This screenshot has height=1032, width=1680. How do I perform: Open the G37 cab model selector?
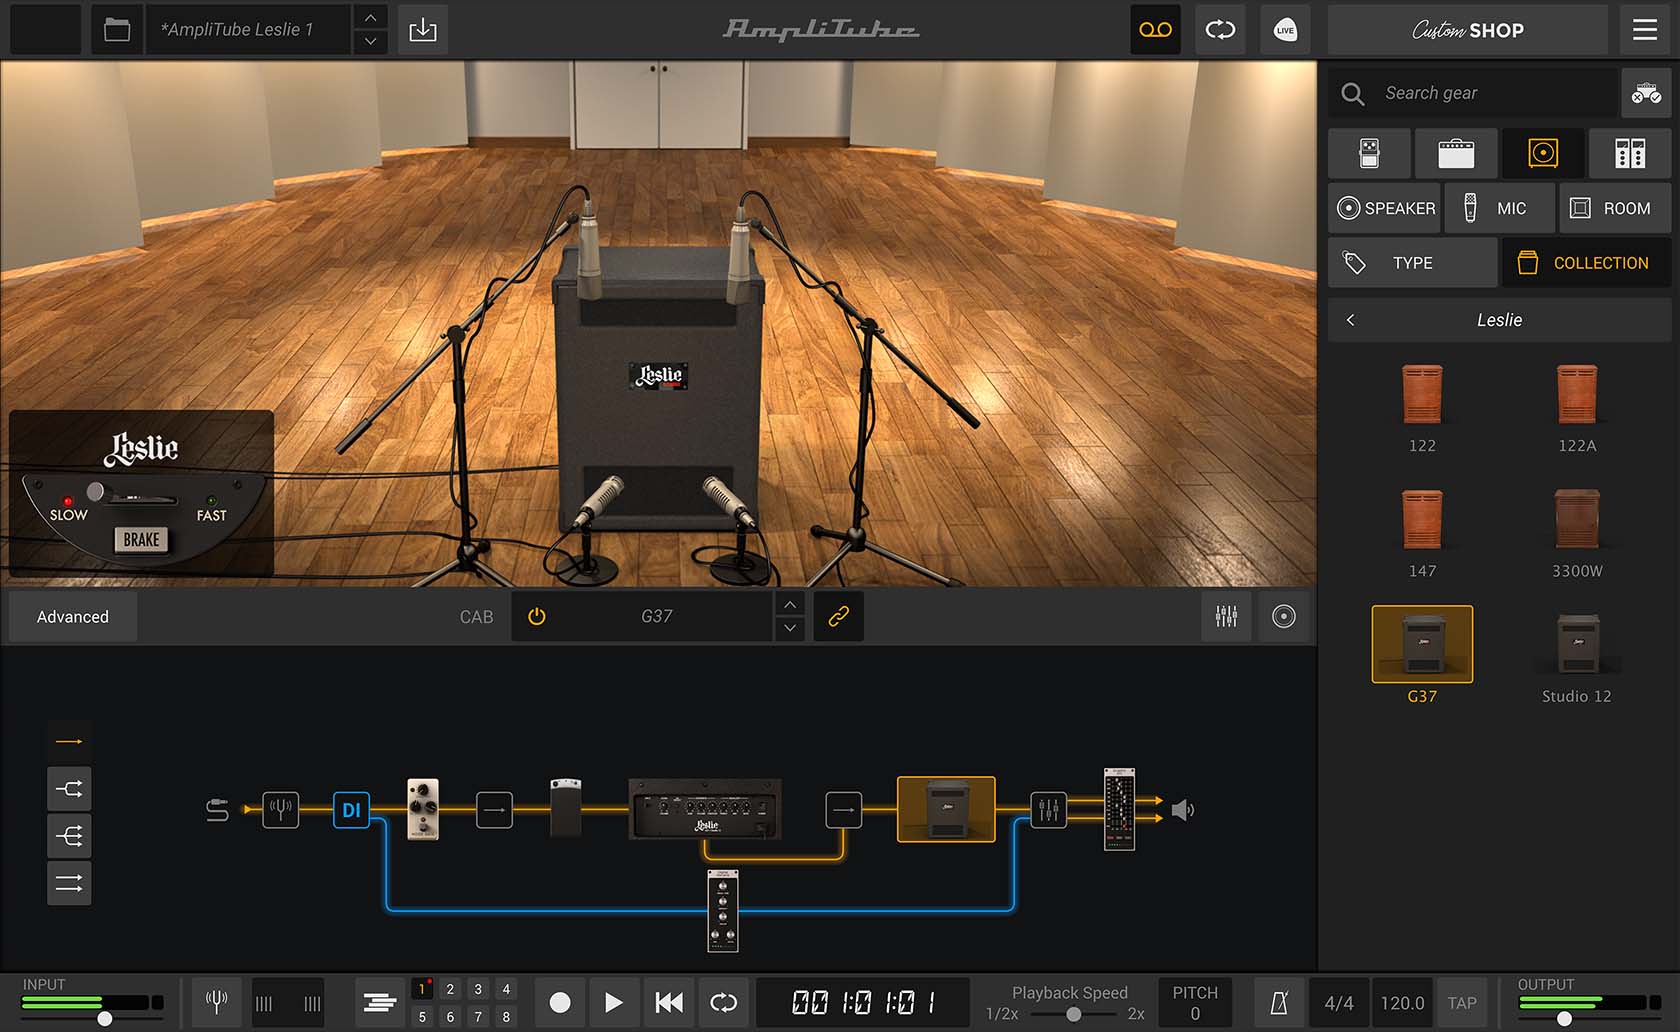657,616
